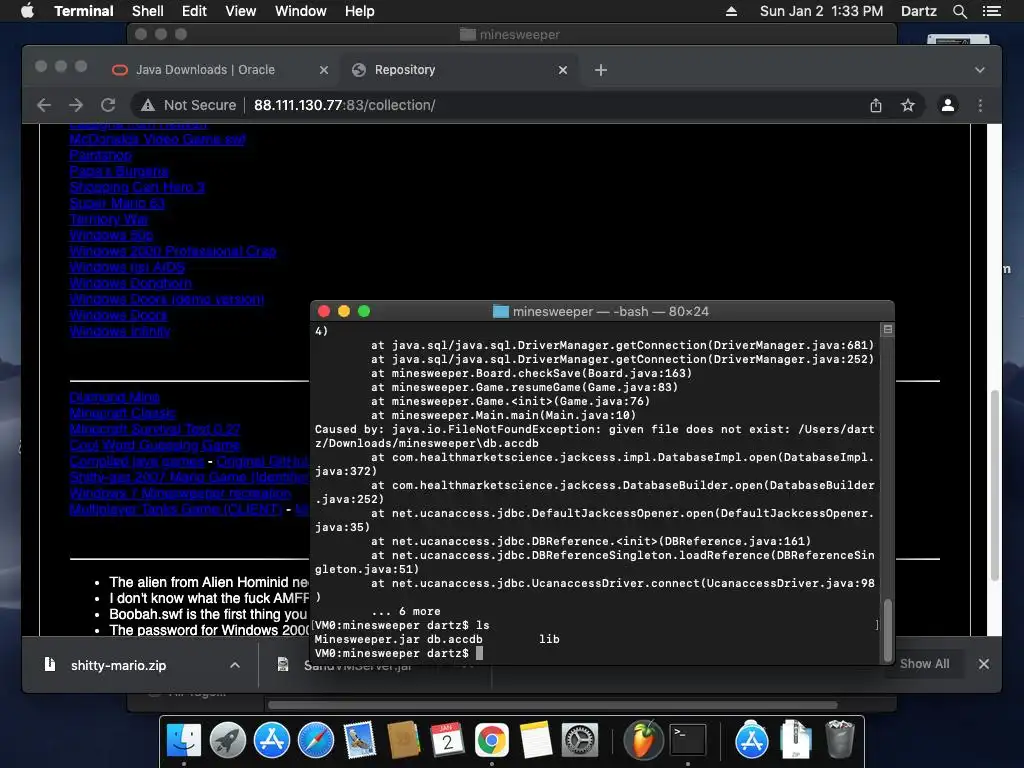Viewport: 1024px width, 768px height.
Task: Expand Chrome tab search chevron
Action: pos(980,70)
